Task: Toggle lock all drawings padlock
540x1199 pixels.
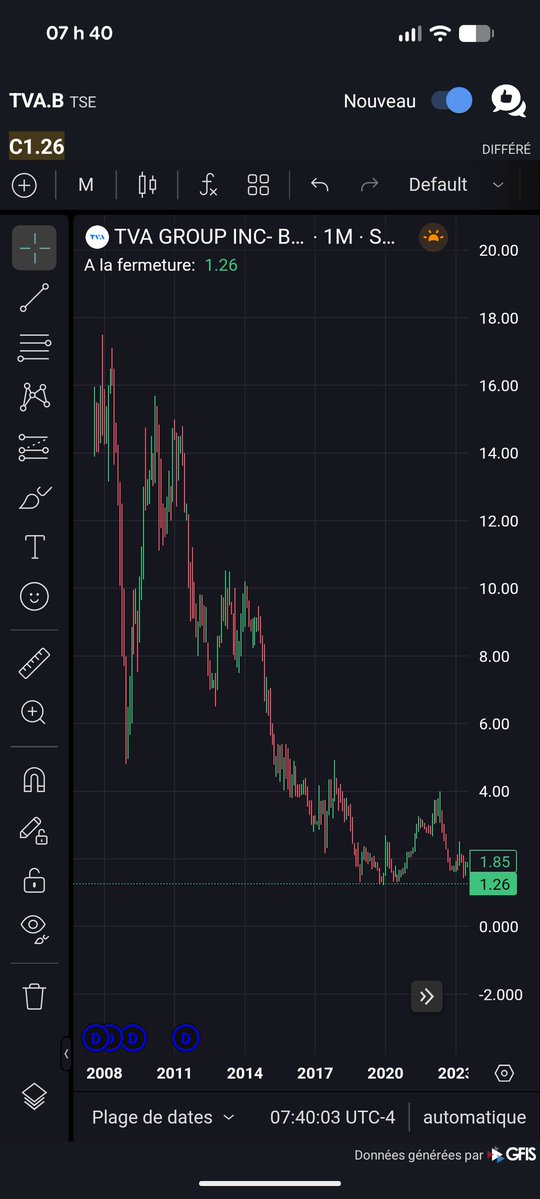Action: [34, 879]
